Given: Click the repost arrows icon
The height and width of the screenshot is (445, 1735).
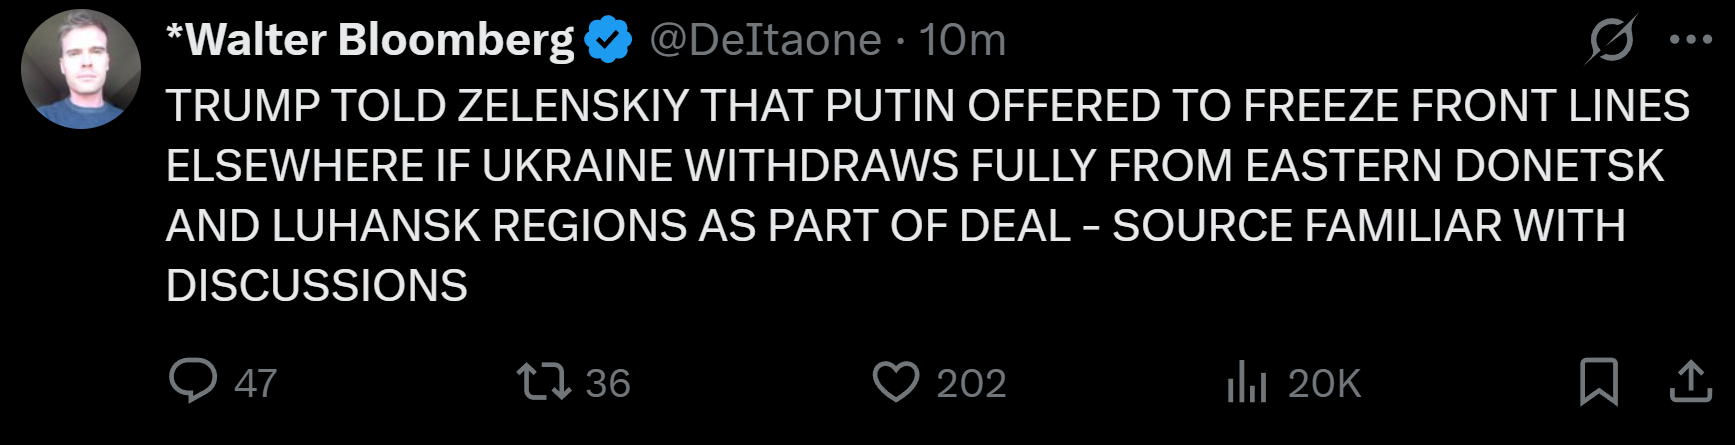Looking at the screenshot, I should 544,382.
